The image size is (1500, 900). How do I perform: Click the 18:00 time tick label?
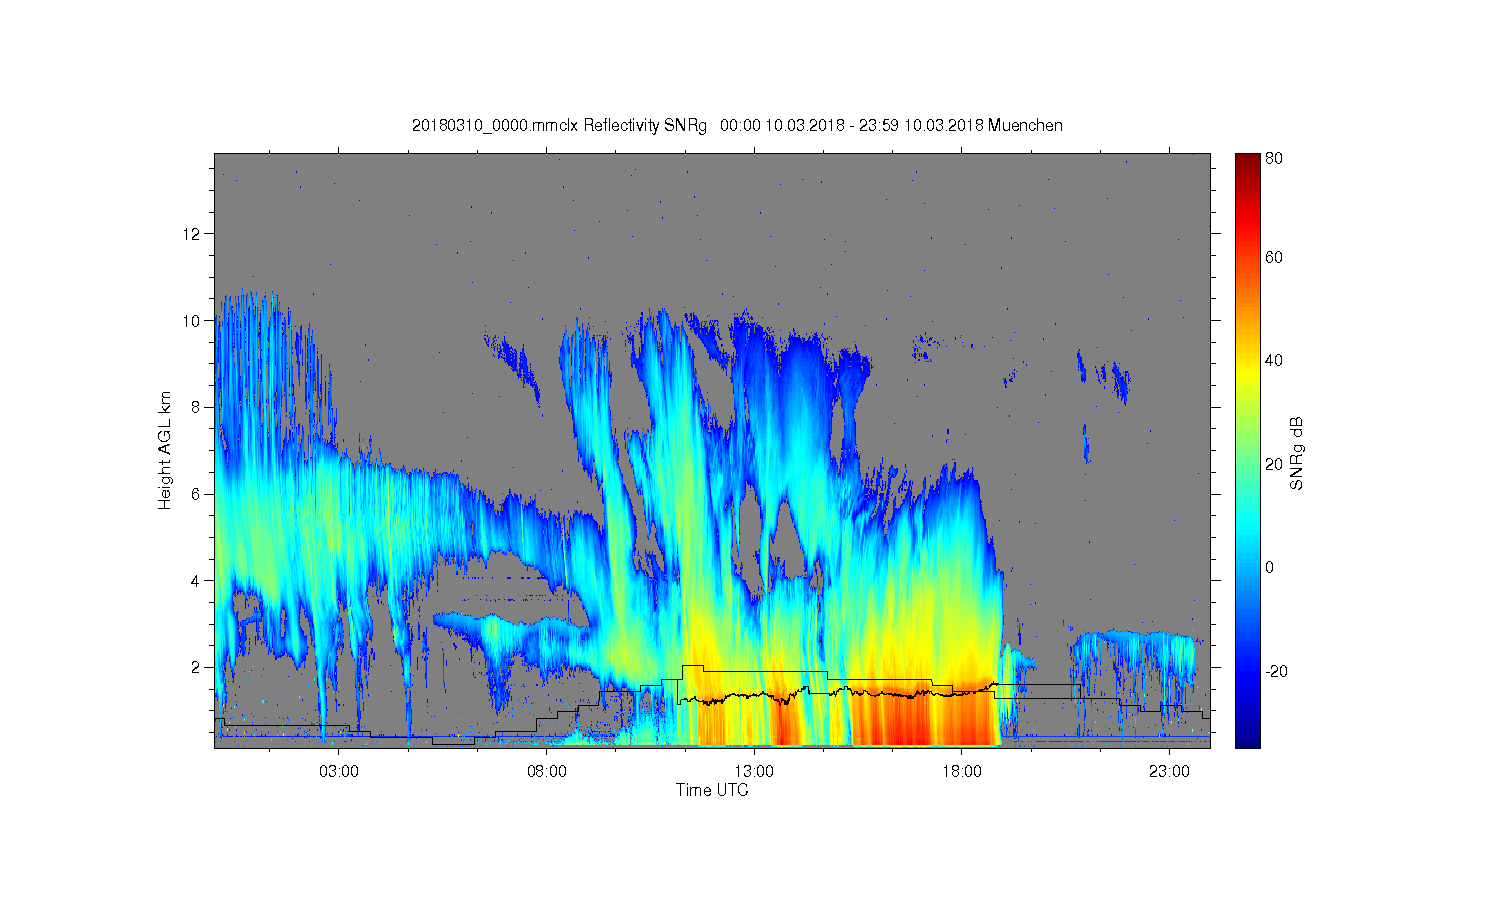tap(962, 772)
